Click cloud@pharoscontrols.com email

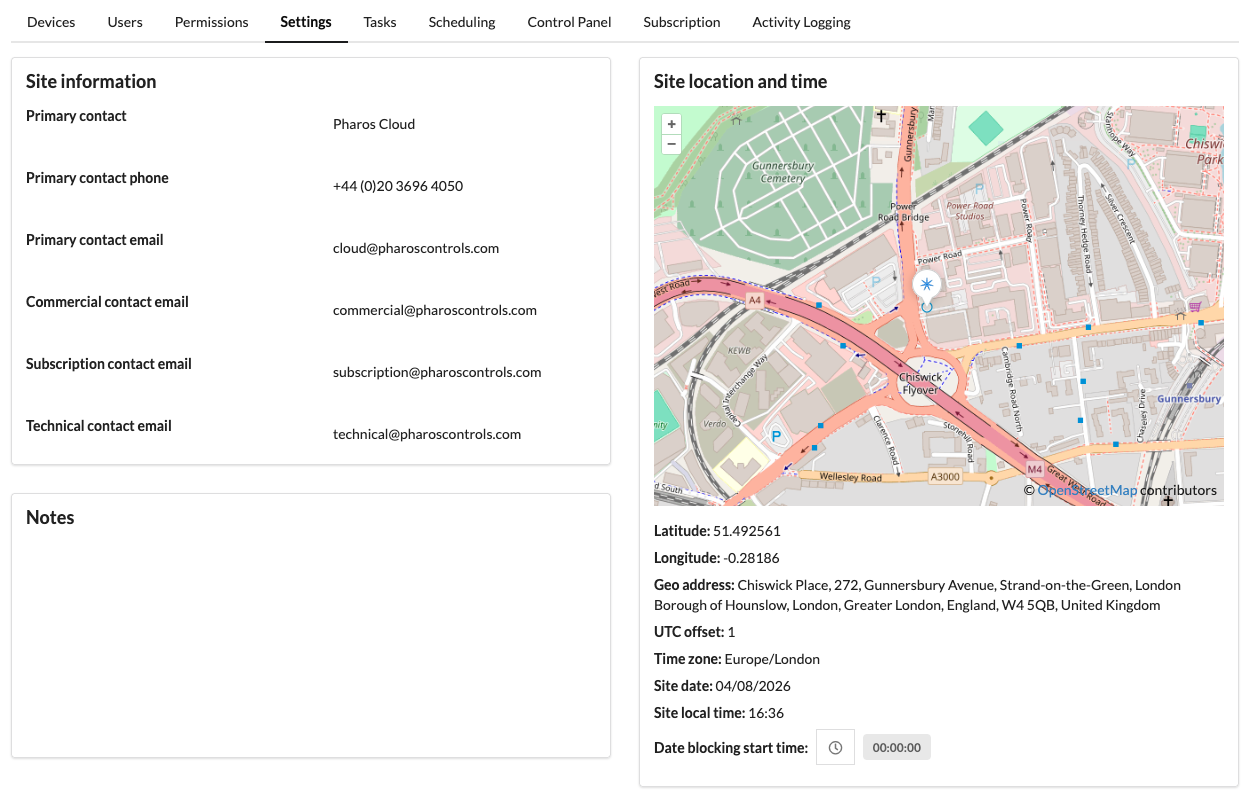click(416, 248)
